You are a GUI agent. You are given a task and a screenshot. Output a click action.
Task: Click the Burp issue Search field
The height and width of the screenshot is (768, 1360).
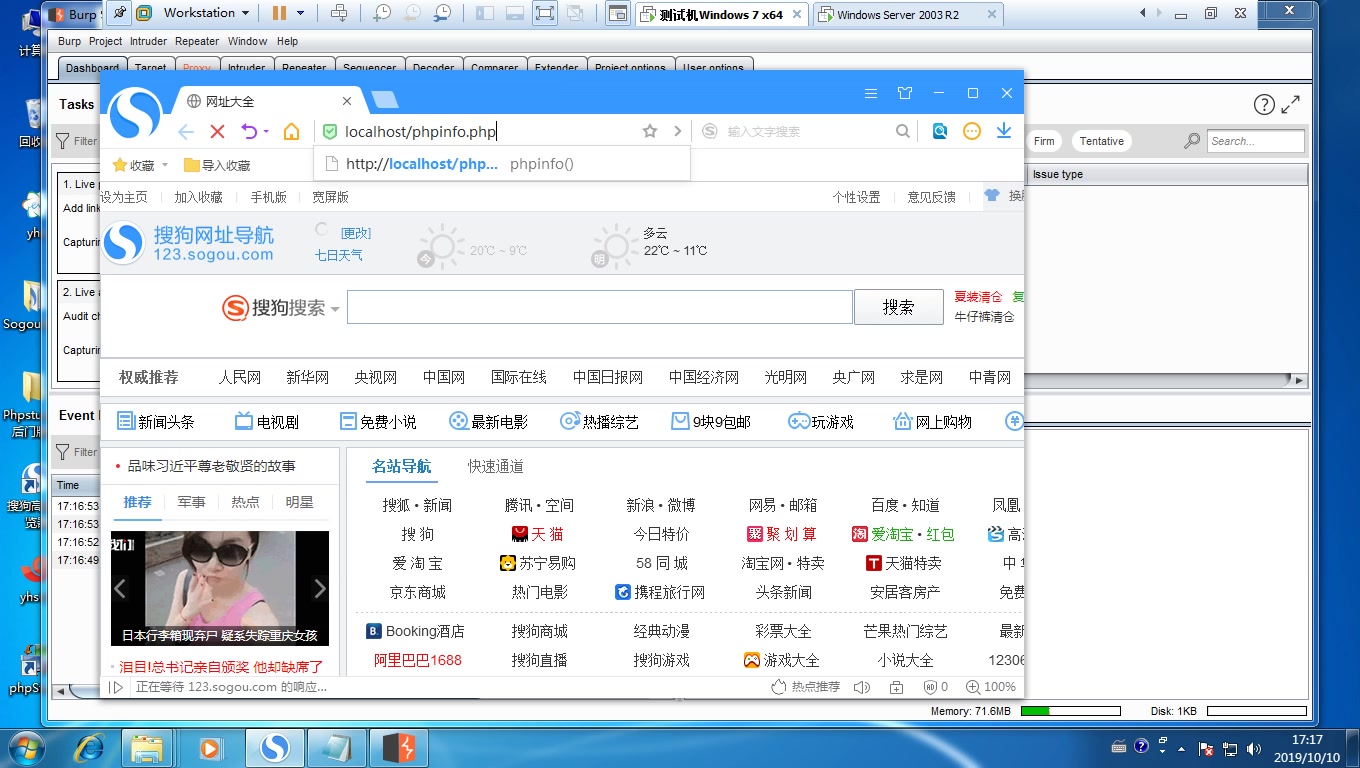click(1255, 141)
